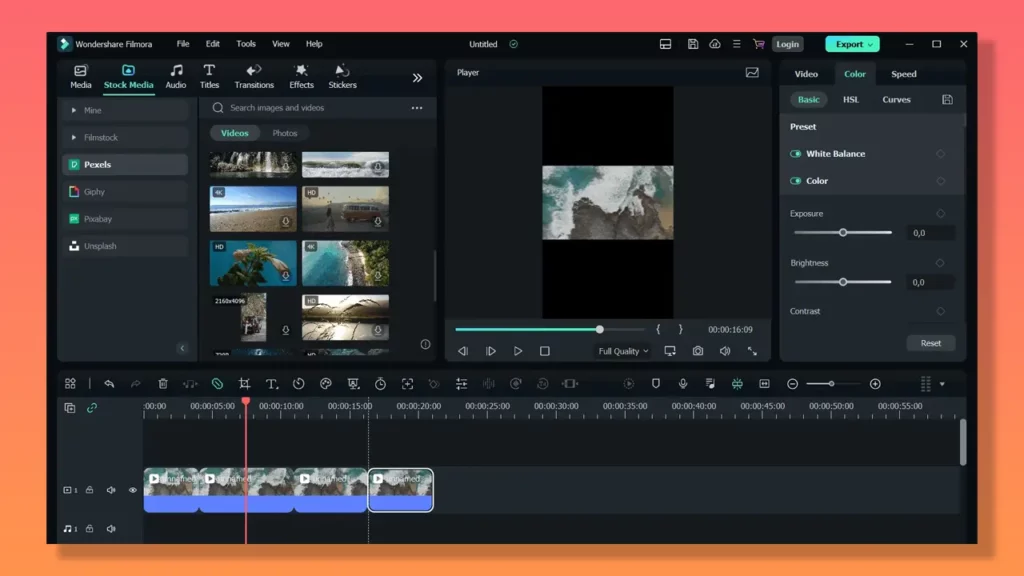Viewport: 1024px width, 576px height.
Task: Undo the last action
Action: pyautogui.click(x=109, y=384)
